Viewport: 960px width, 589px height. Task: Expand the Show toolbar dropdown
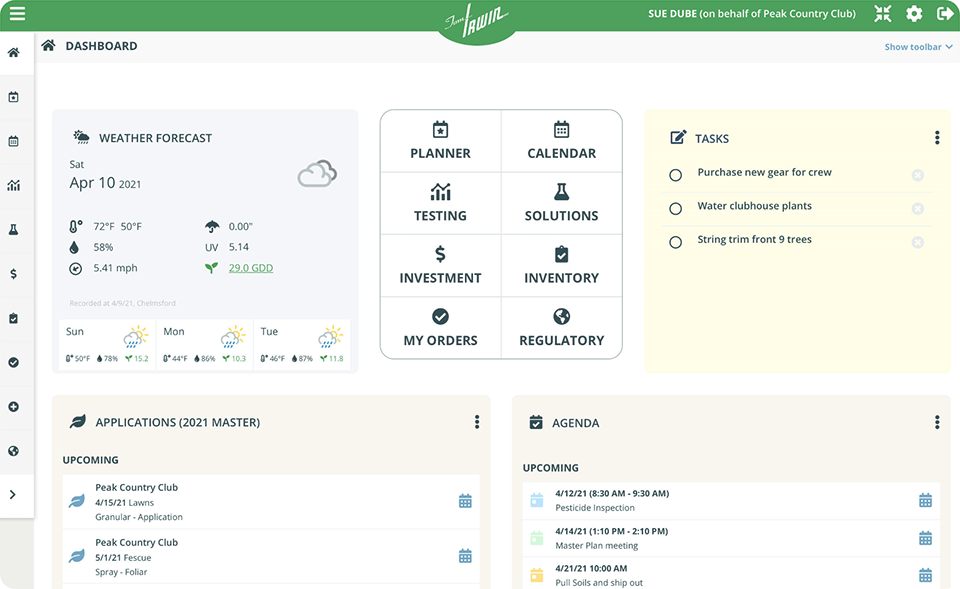click(x=918, y=47)
